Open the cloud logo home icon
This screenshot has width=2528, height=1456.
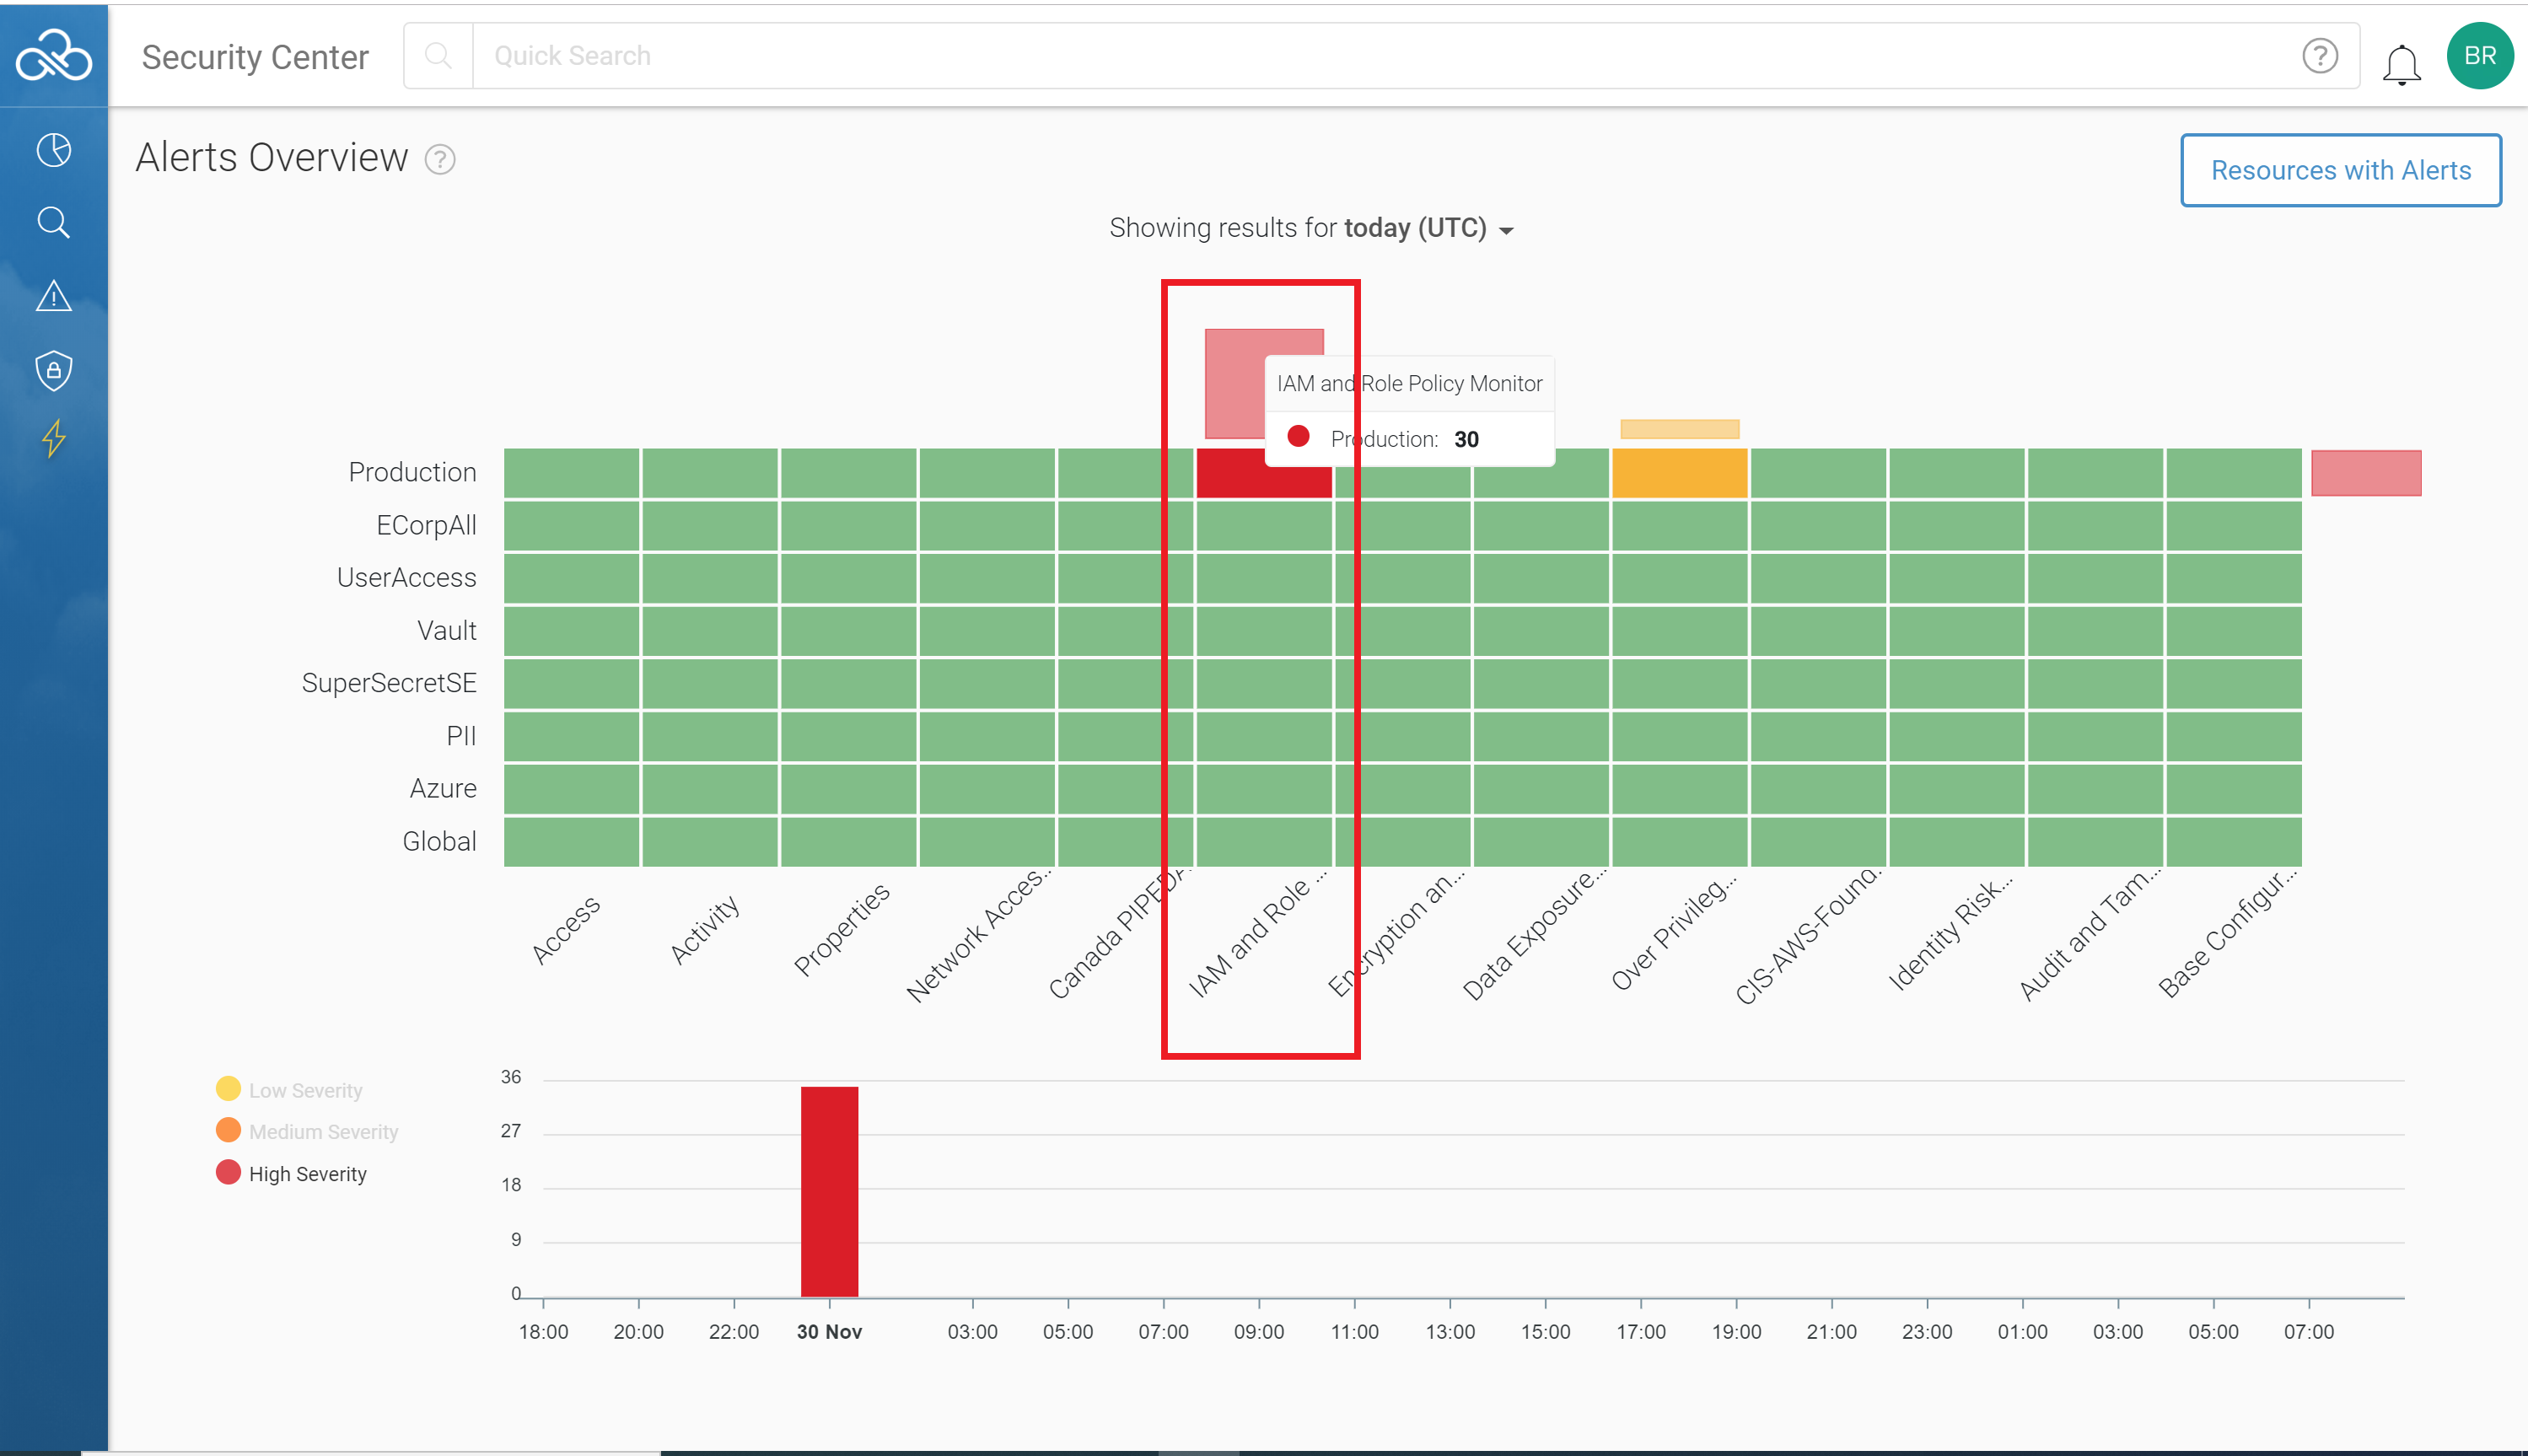pos(54,55)
